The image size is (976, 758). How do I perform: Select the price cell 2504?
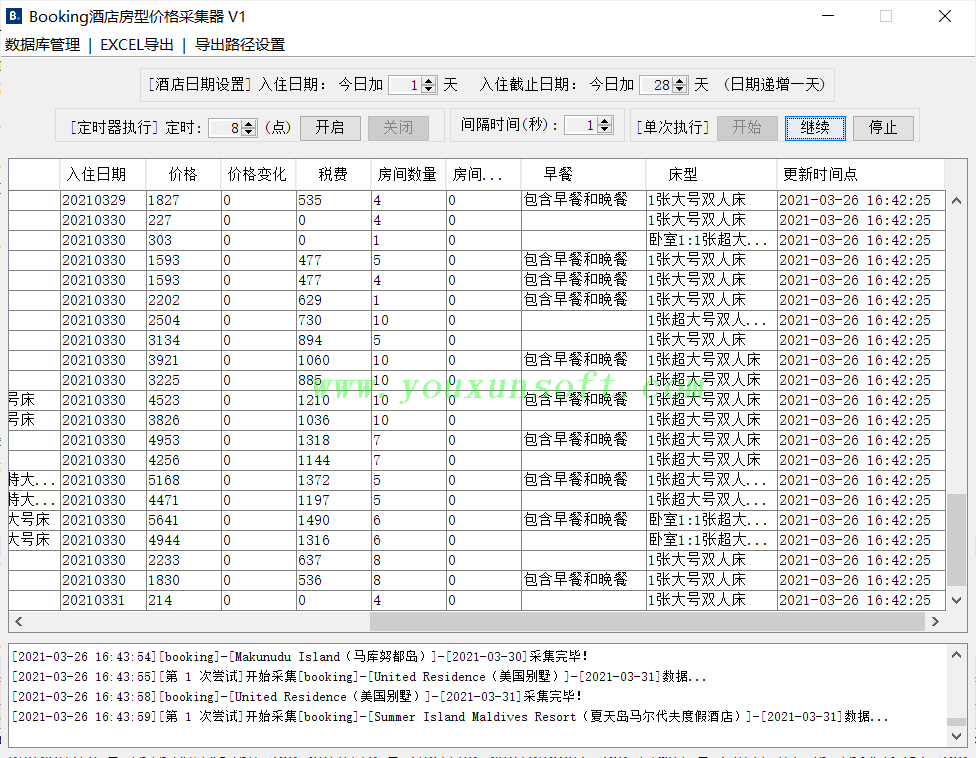pyautogui.click(x=184, y=320)
